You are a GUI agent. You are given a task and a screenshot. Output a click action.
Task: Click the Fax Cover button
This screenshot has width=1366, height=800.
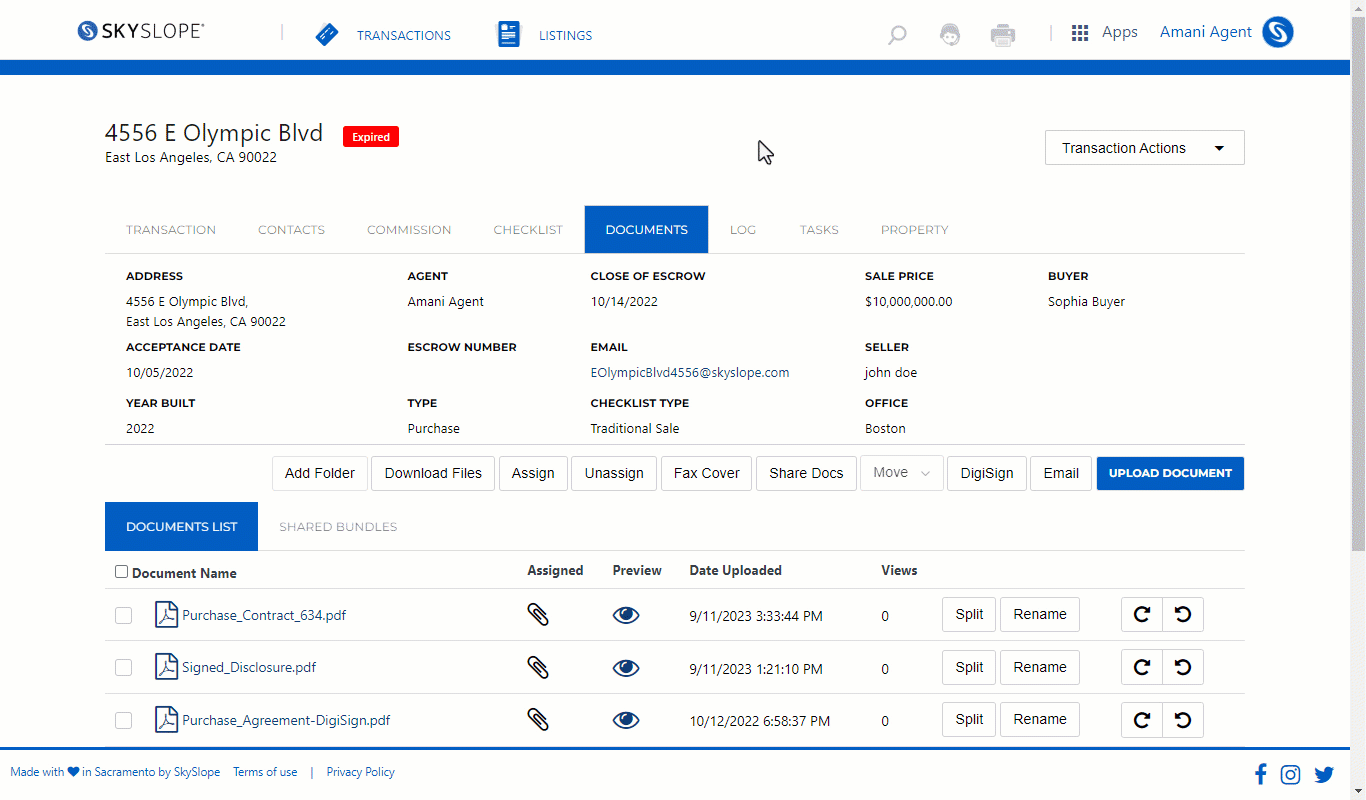pos(707,473)
